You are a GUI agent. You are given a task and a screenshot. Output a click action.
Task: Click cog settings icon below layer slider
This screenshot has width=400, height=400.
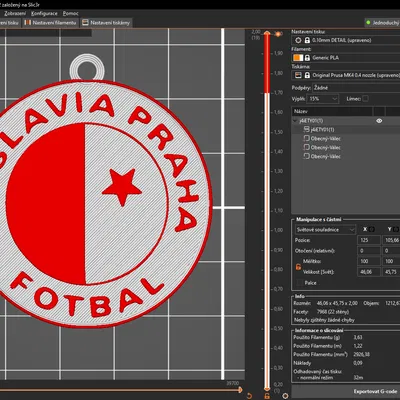285,396
